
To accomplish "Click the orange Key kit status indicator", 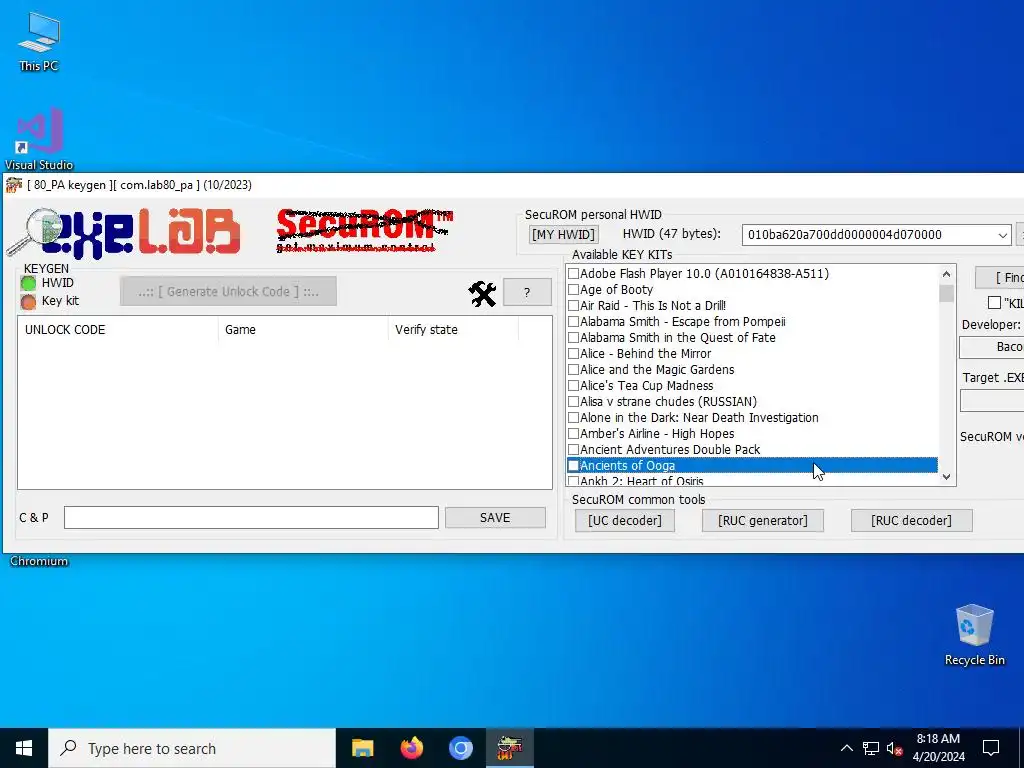I will pos(28,302).
